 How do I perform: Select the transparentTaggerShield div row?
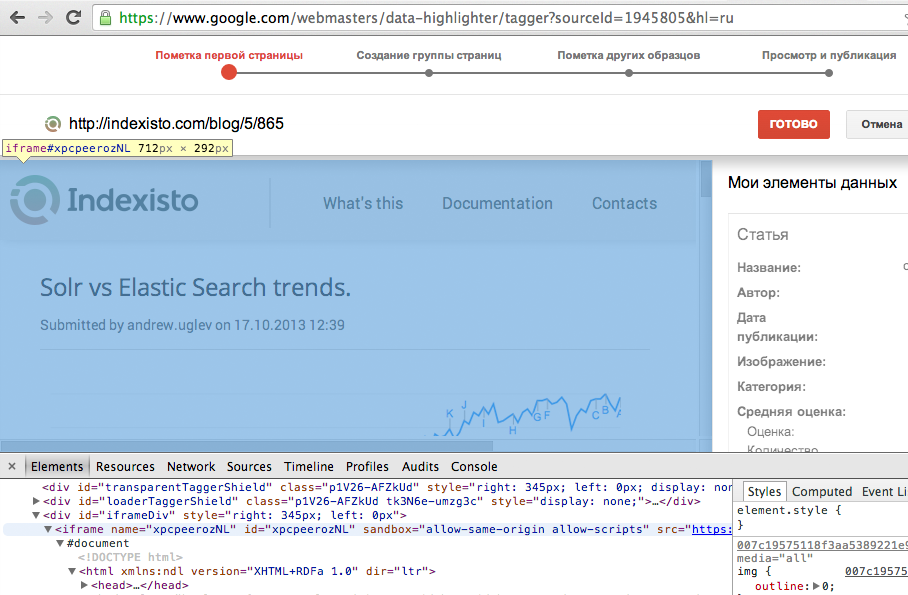tap(387, 487)
